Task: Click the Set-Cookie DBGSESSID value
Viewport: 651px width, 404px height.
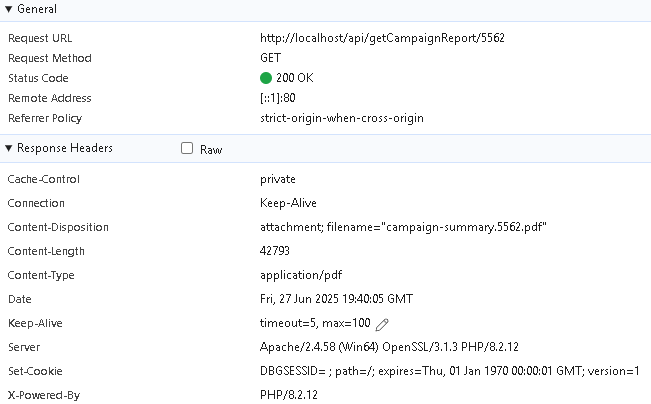Action: (450, 371)
